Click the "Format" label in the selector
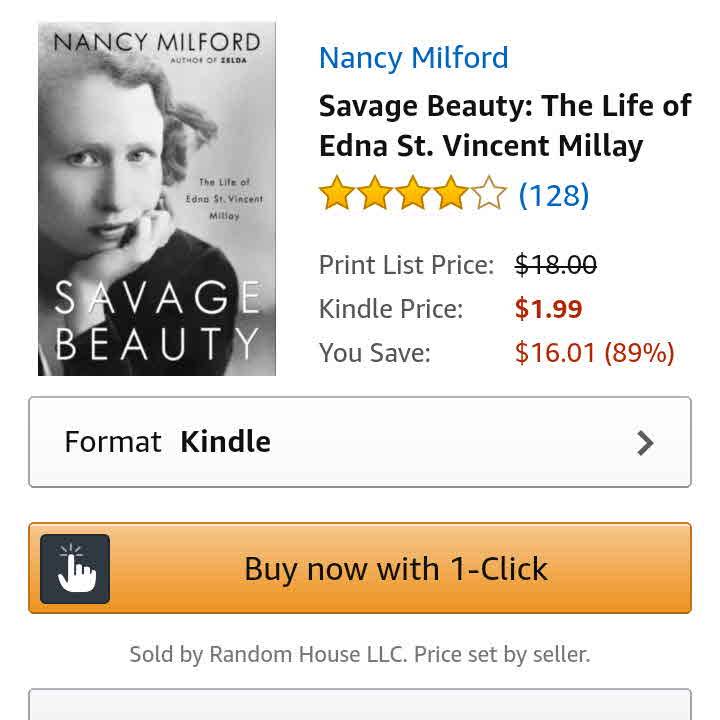 [112, 442]
